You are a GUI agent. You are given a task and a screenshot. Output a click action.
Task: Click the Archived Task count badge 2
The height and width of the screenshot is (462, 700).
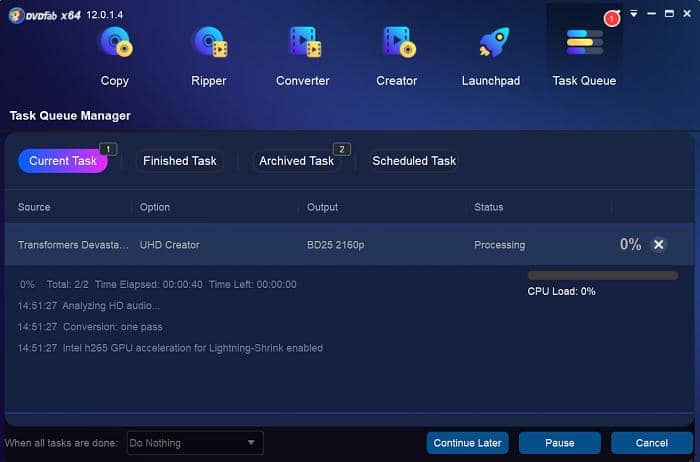[x=342, y=149]
